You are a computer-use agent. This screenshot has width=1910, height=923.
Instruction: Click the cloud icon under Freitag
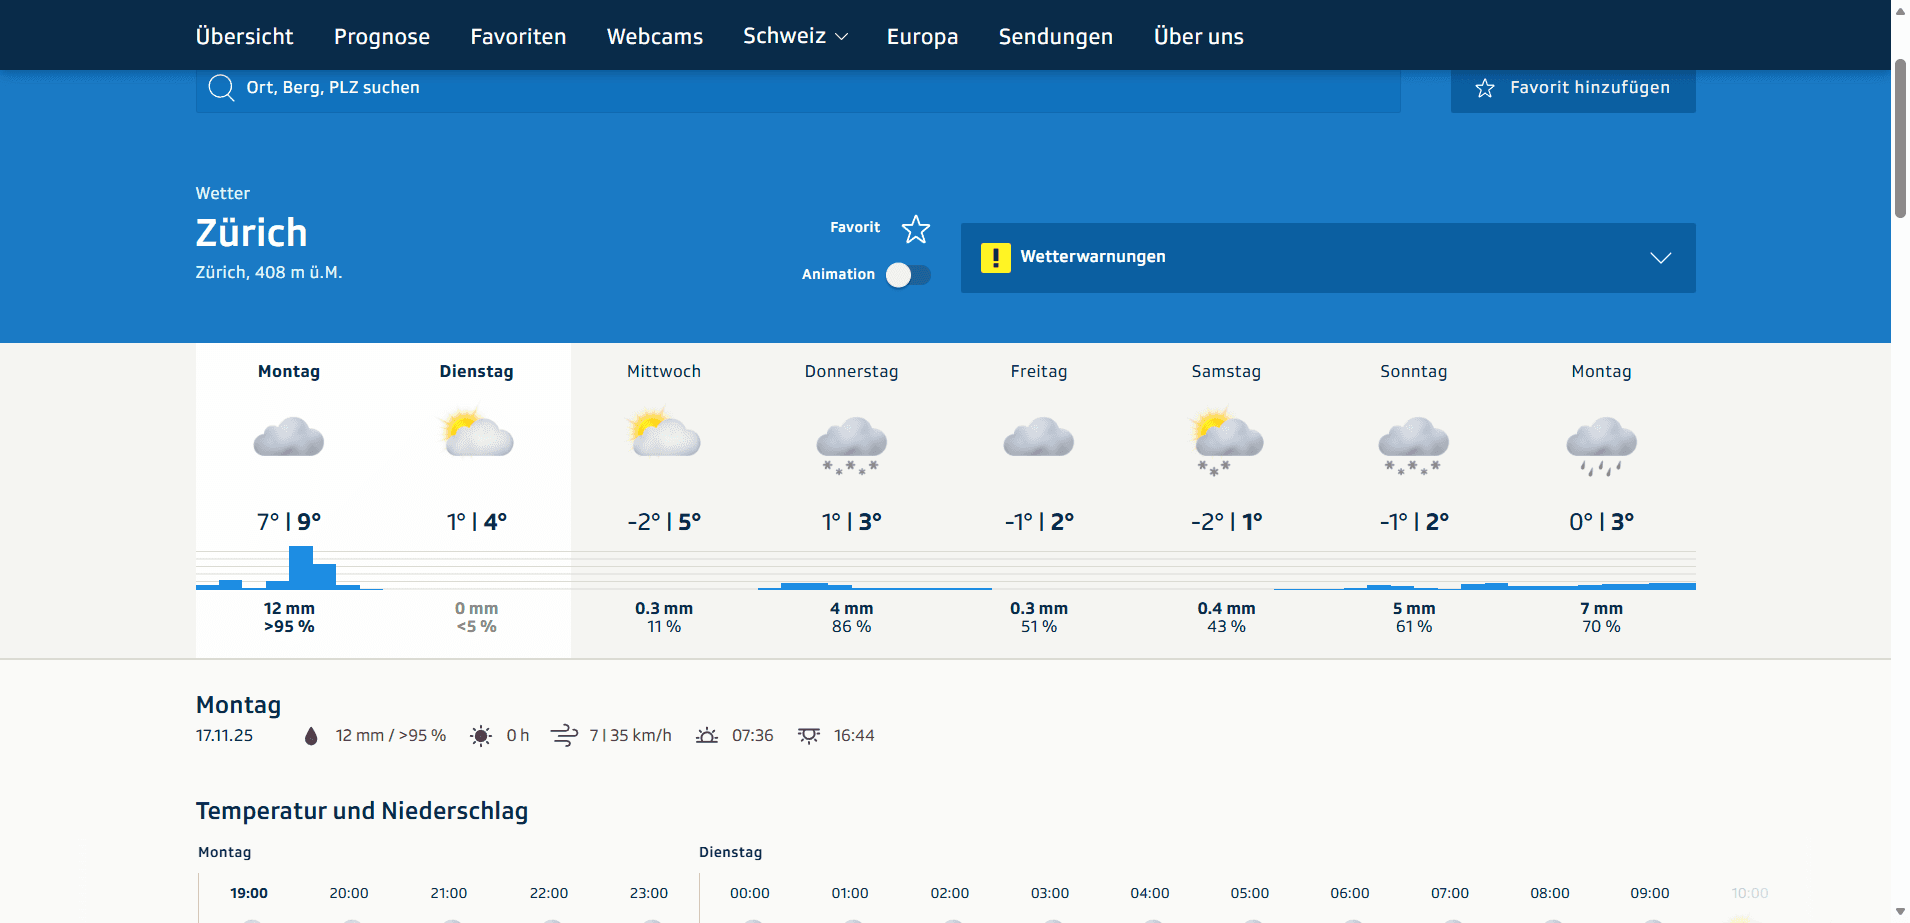1039,438
